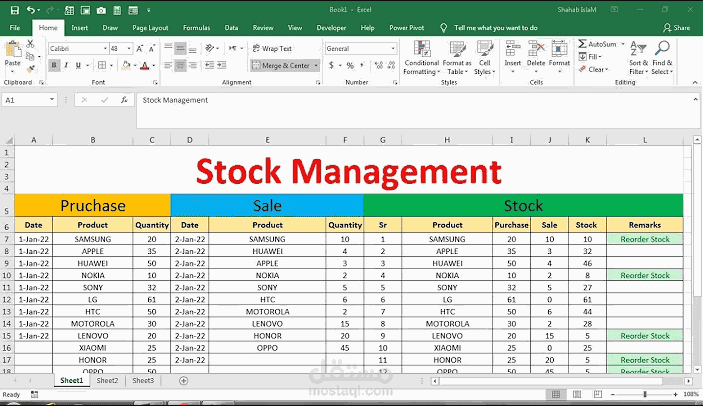Click Decrease Indent icon
Screen dimensions: 703x406
coord(209,65)
